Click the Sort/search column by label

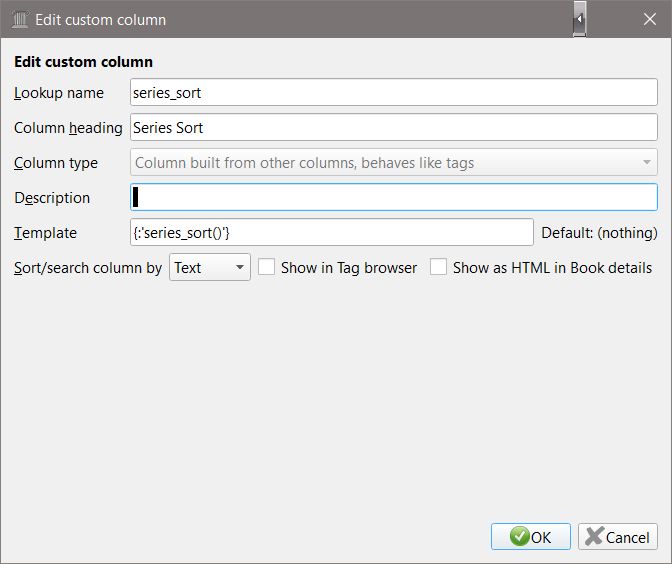(88, 268)
